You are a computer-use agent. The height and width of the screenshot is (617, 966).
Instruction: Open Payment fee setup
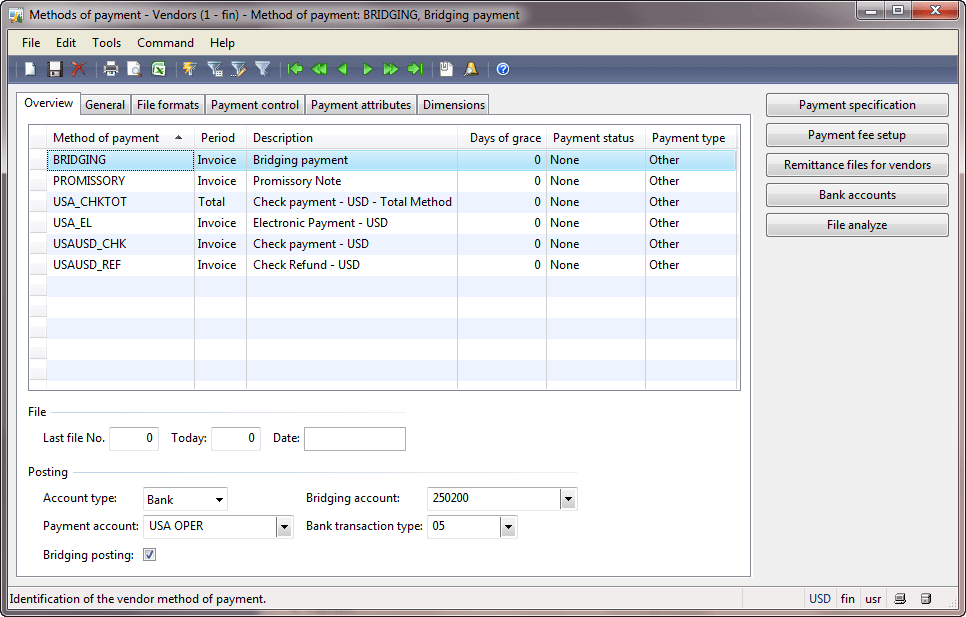point(856,134)
